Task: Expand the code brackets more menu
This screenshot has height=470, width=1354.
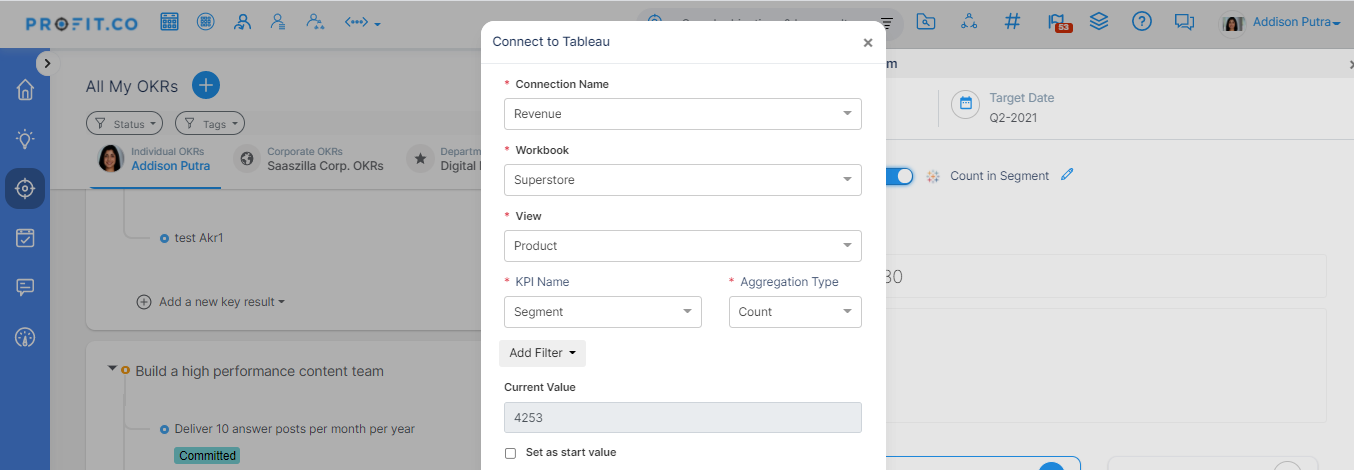Action: [362, 23]
